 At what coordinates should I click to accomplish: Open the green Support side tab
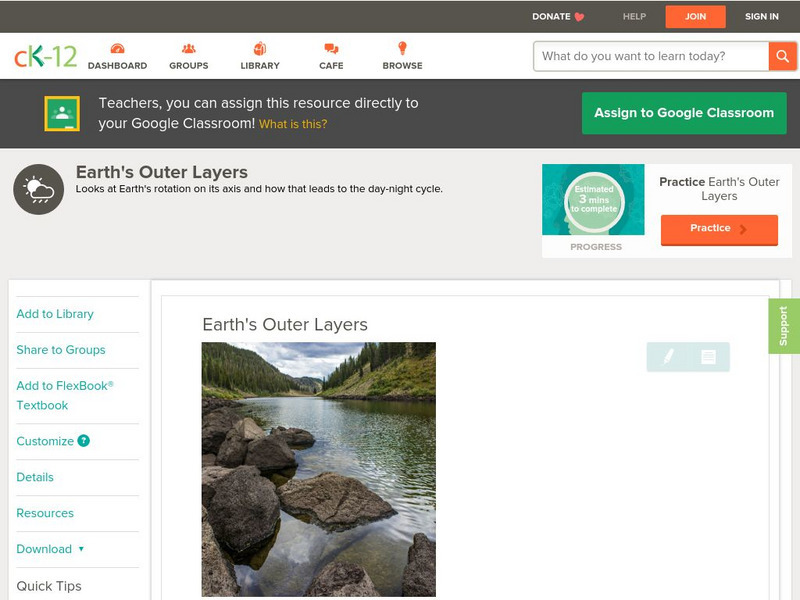(784, 326)
